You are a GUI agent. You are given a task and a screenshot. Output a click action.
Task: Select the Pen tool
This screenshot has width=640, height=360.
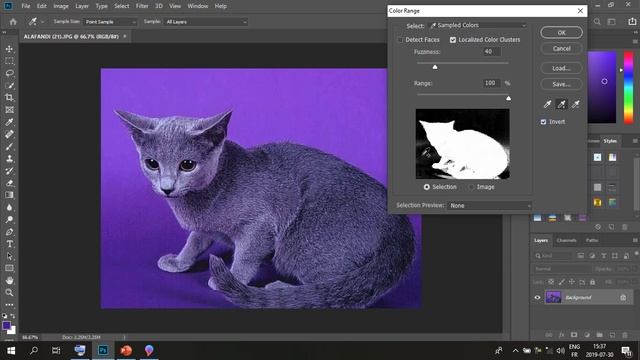click(x=9, y=232)
